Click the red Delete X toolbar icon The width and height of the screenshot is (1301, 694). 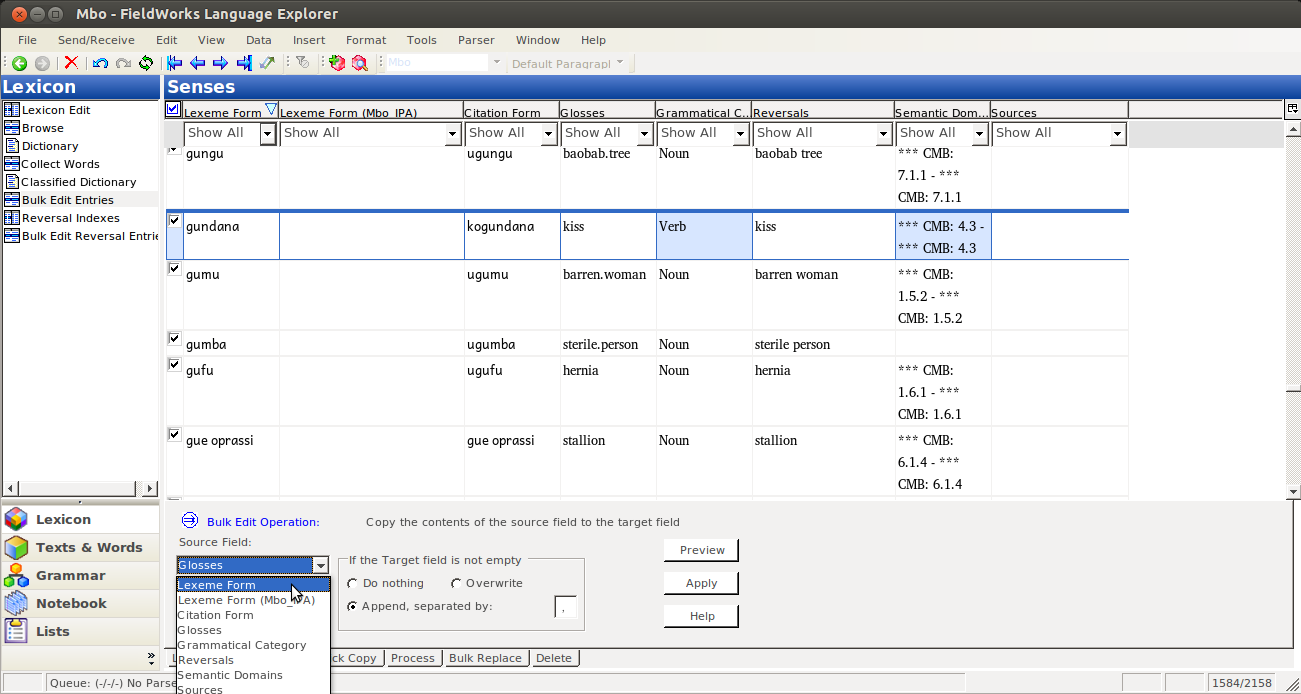(71, 63)
